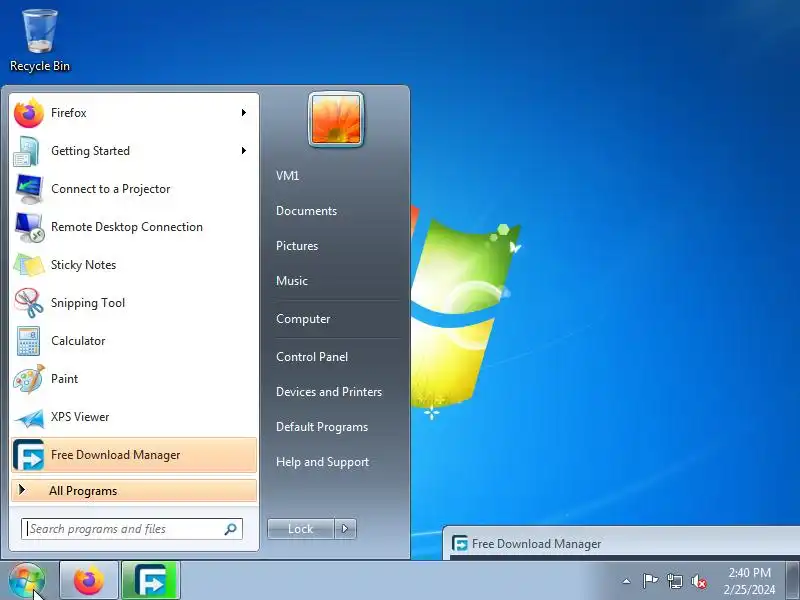Click the Lock button
The image size is (800, 600).
pyautogui.click(x=301, y=529)
